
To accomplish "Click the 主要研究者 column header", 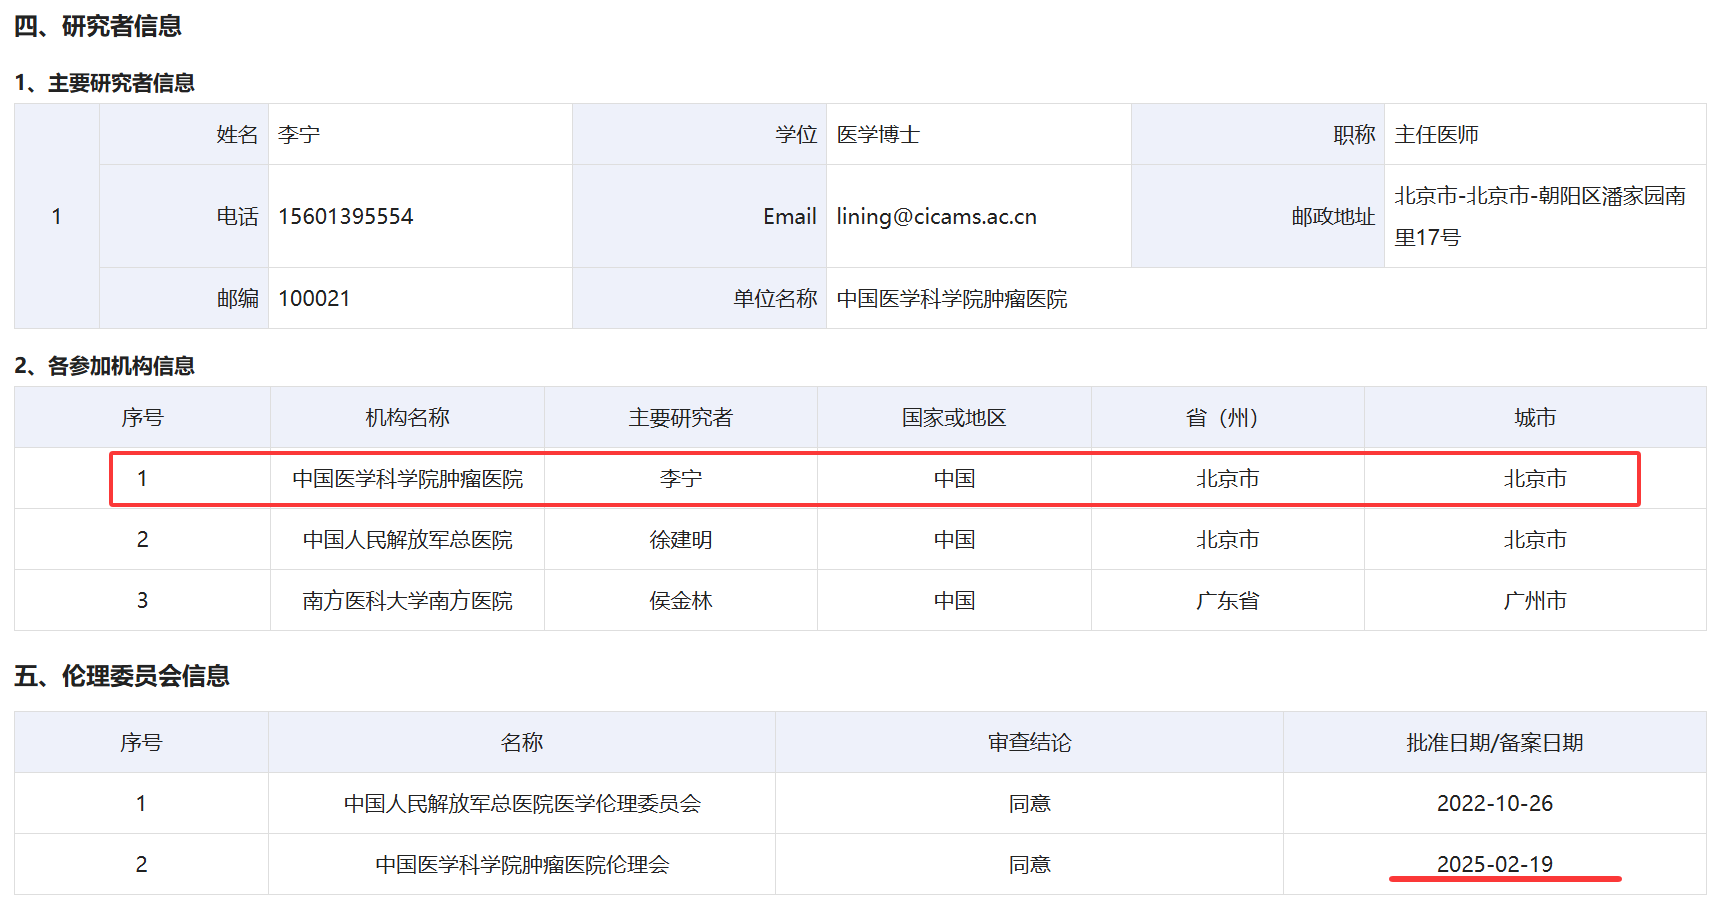I will (681, 417).
